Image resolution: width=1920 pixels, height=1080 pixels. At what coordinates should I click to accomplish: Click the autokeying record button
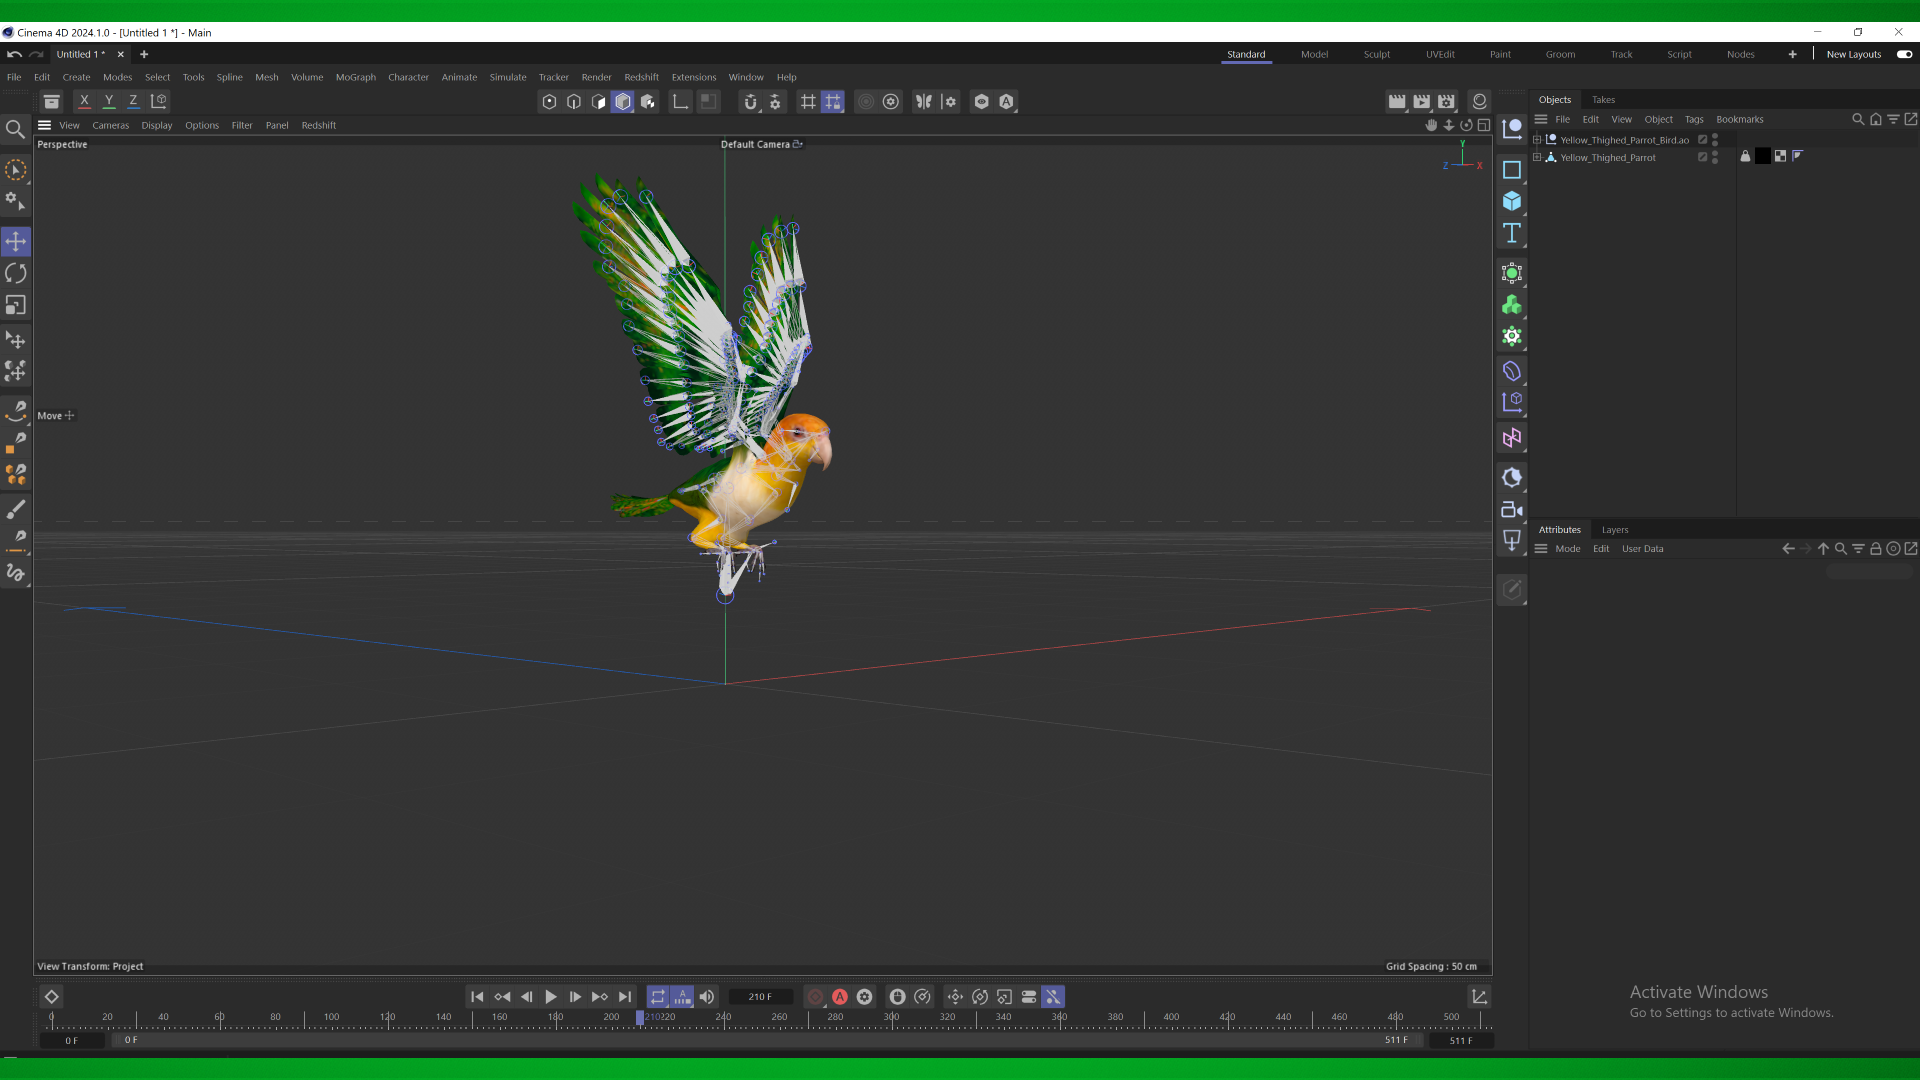[x=840, y=997]
